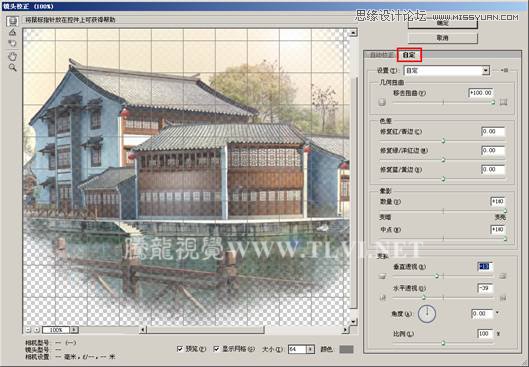Click the 取消 cancel button
The image size is (529, 367).
click(443, 38)
